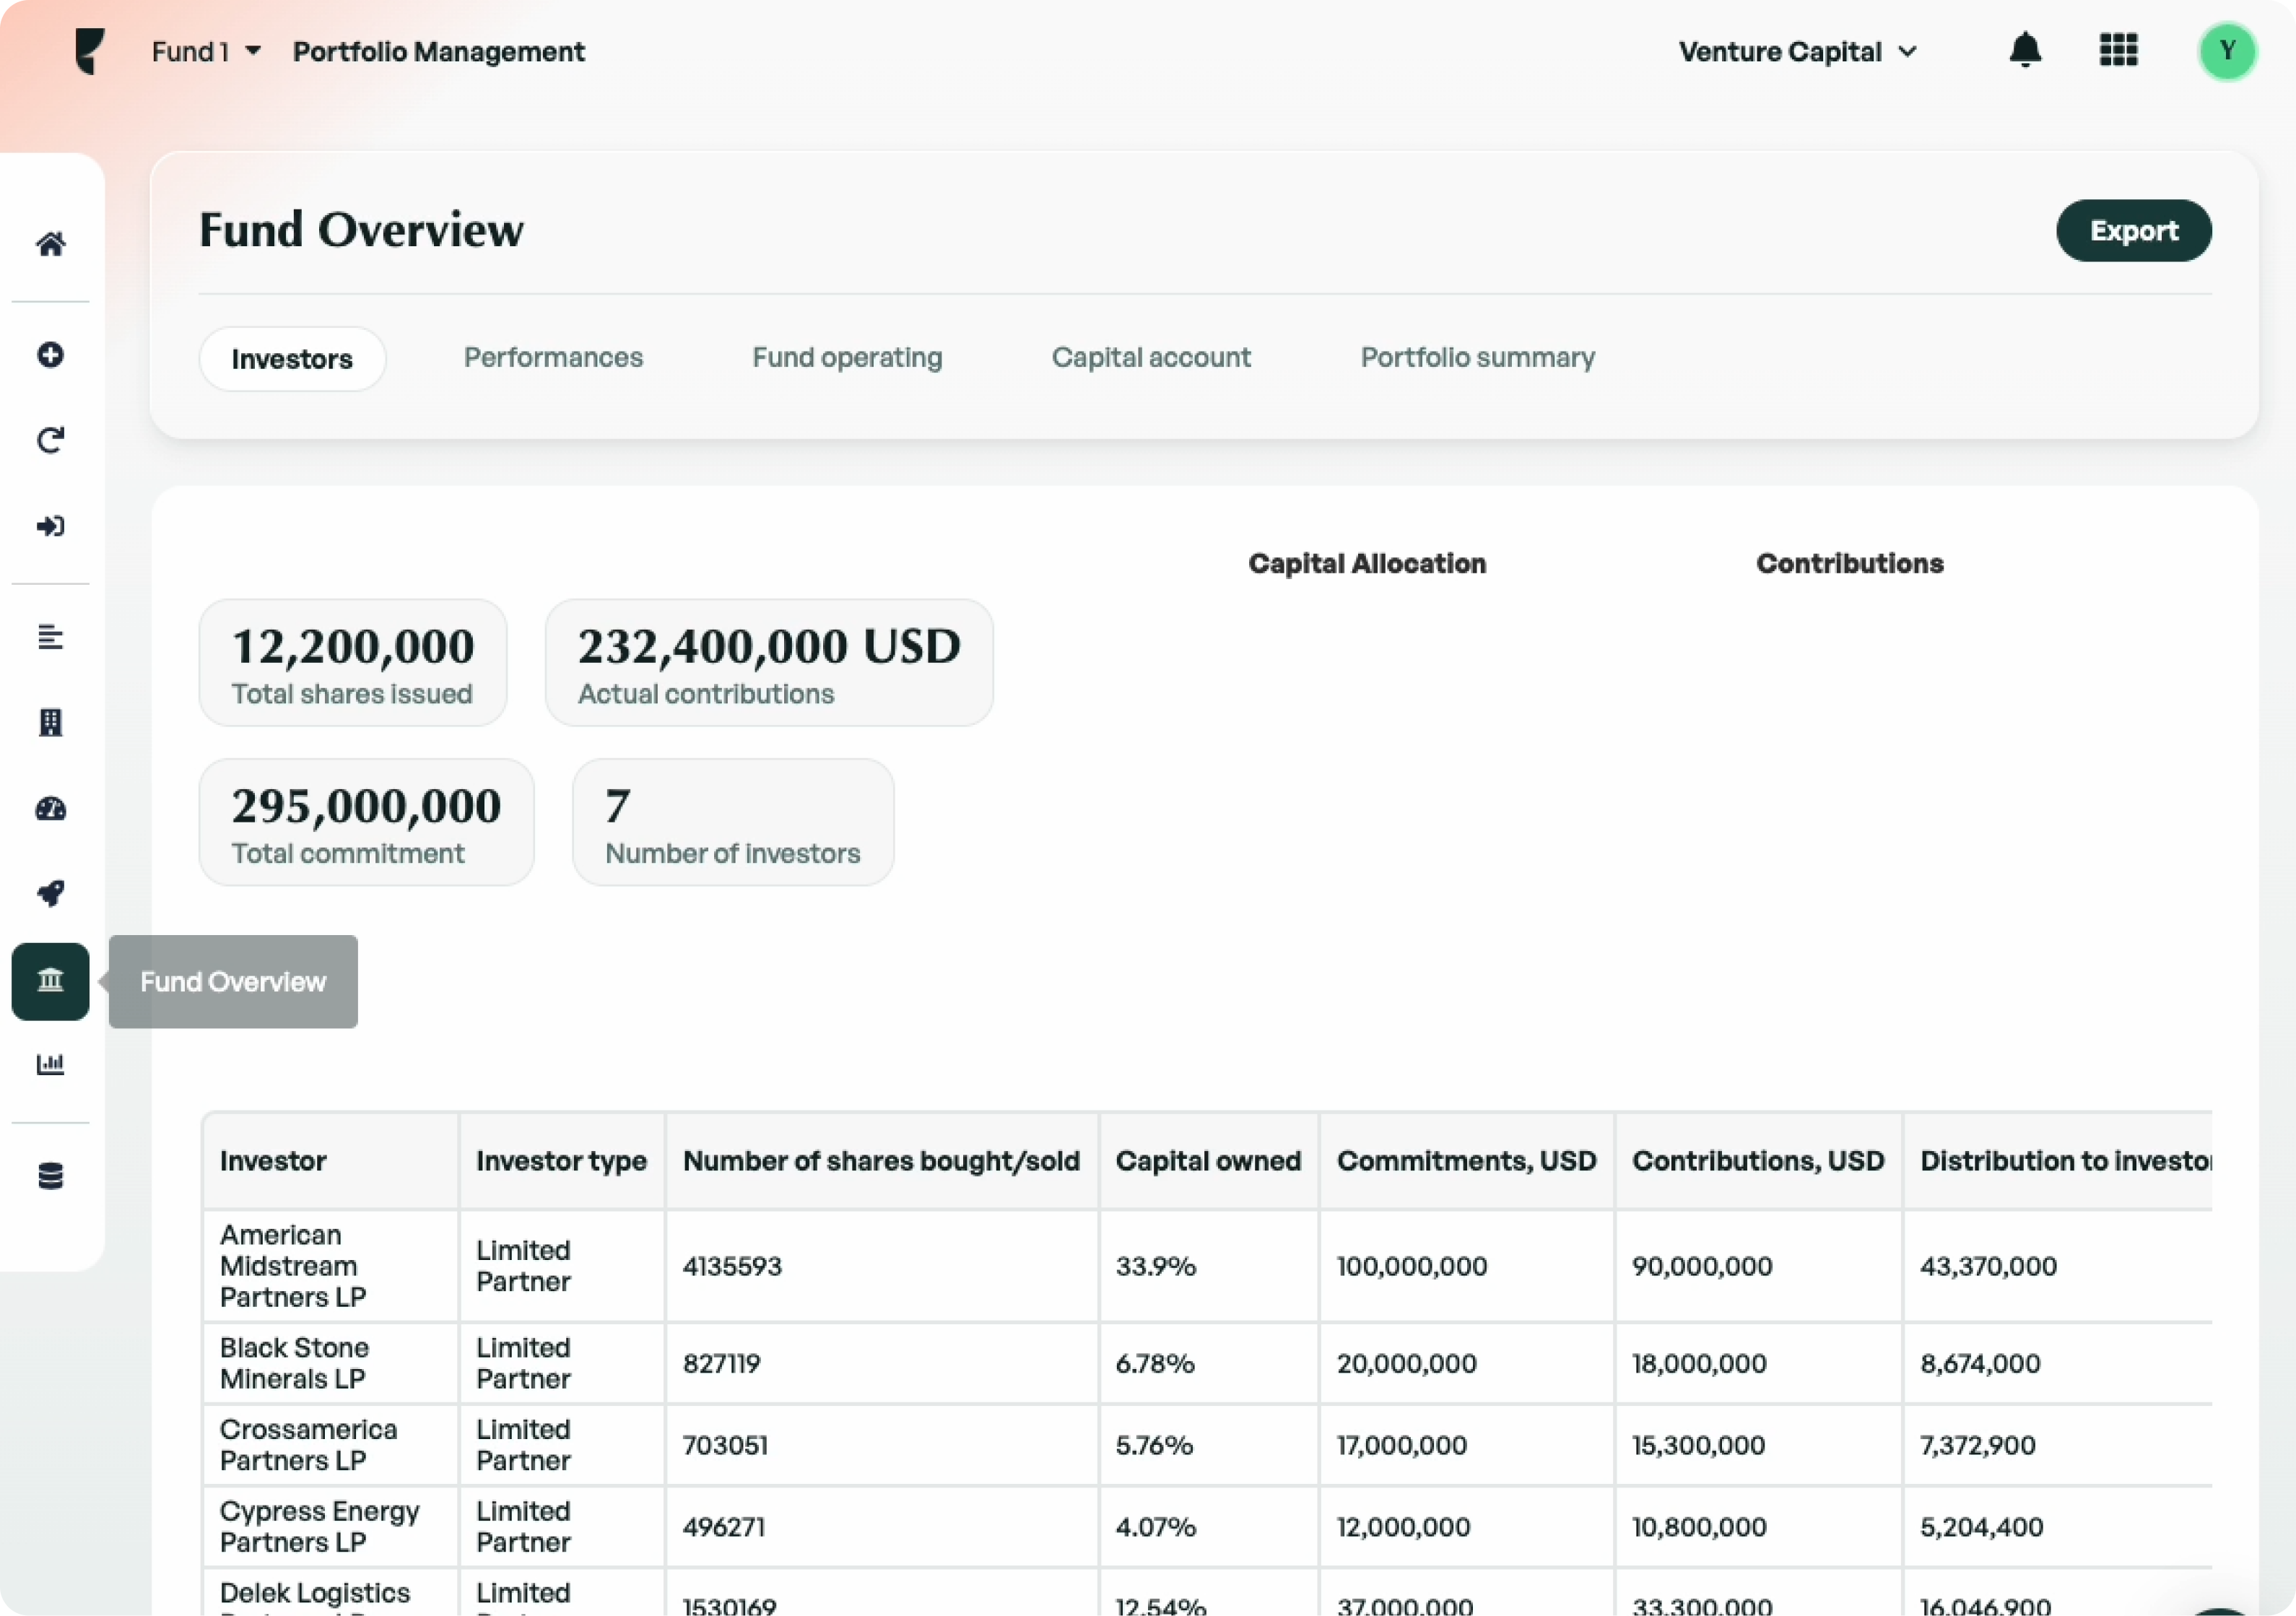Open the Portfolio Management link
The height and width of the screenshot is (1616, 2296).
click(x=438, y=51)
